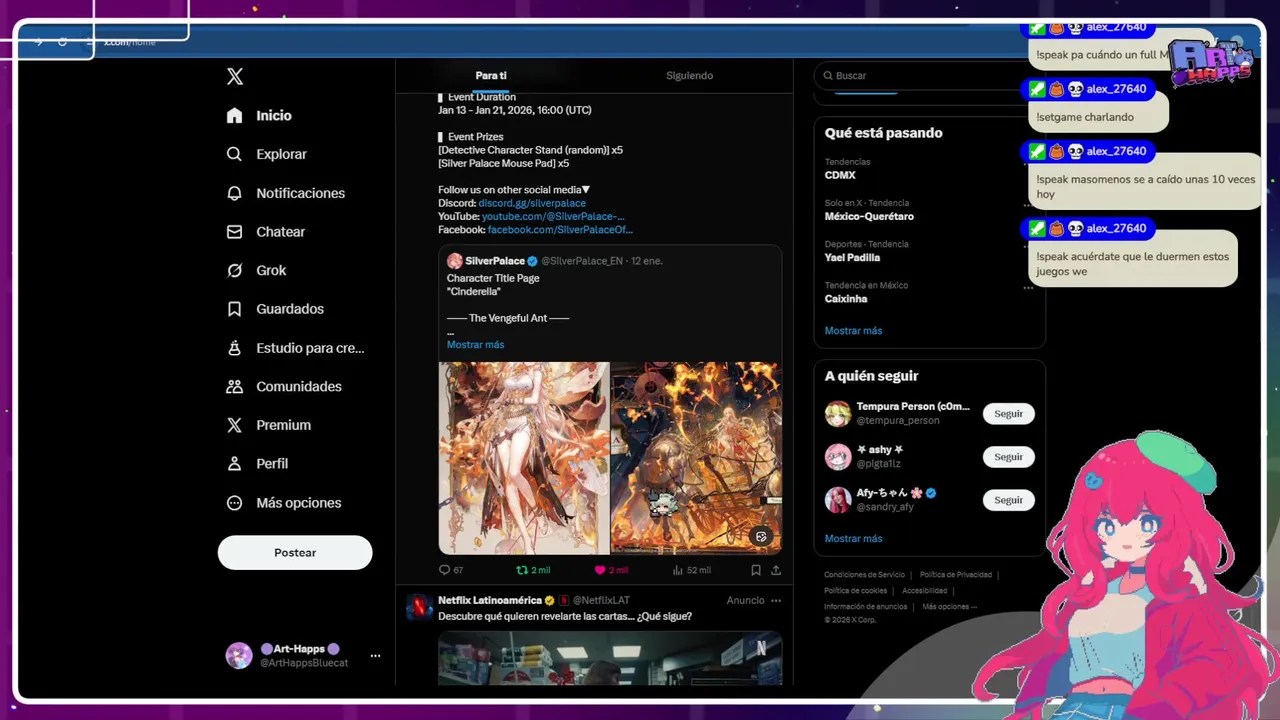Open the left Cinderella artwork image
Image resolution: width=1280 pixels, height=720 pixels.
(524, 458)
